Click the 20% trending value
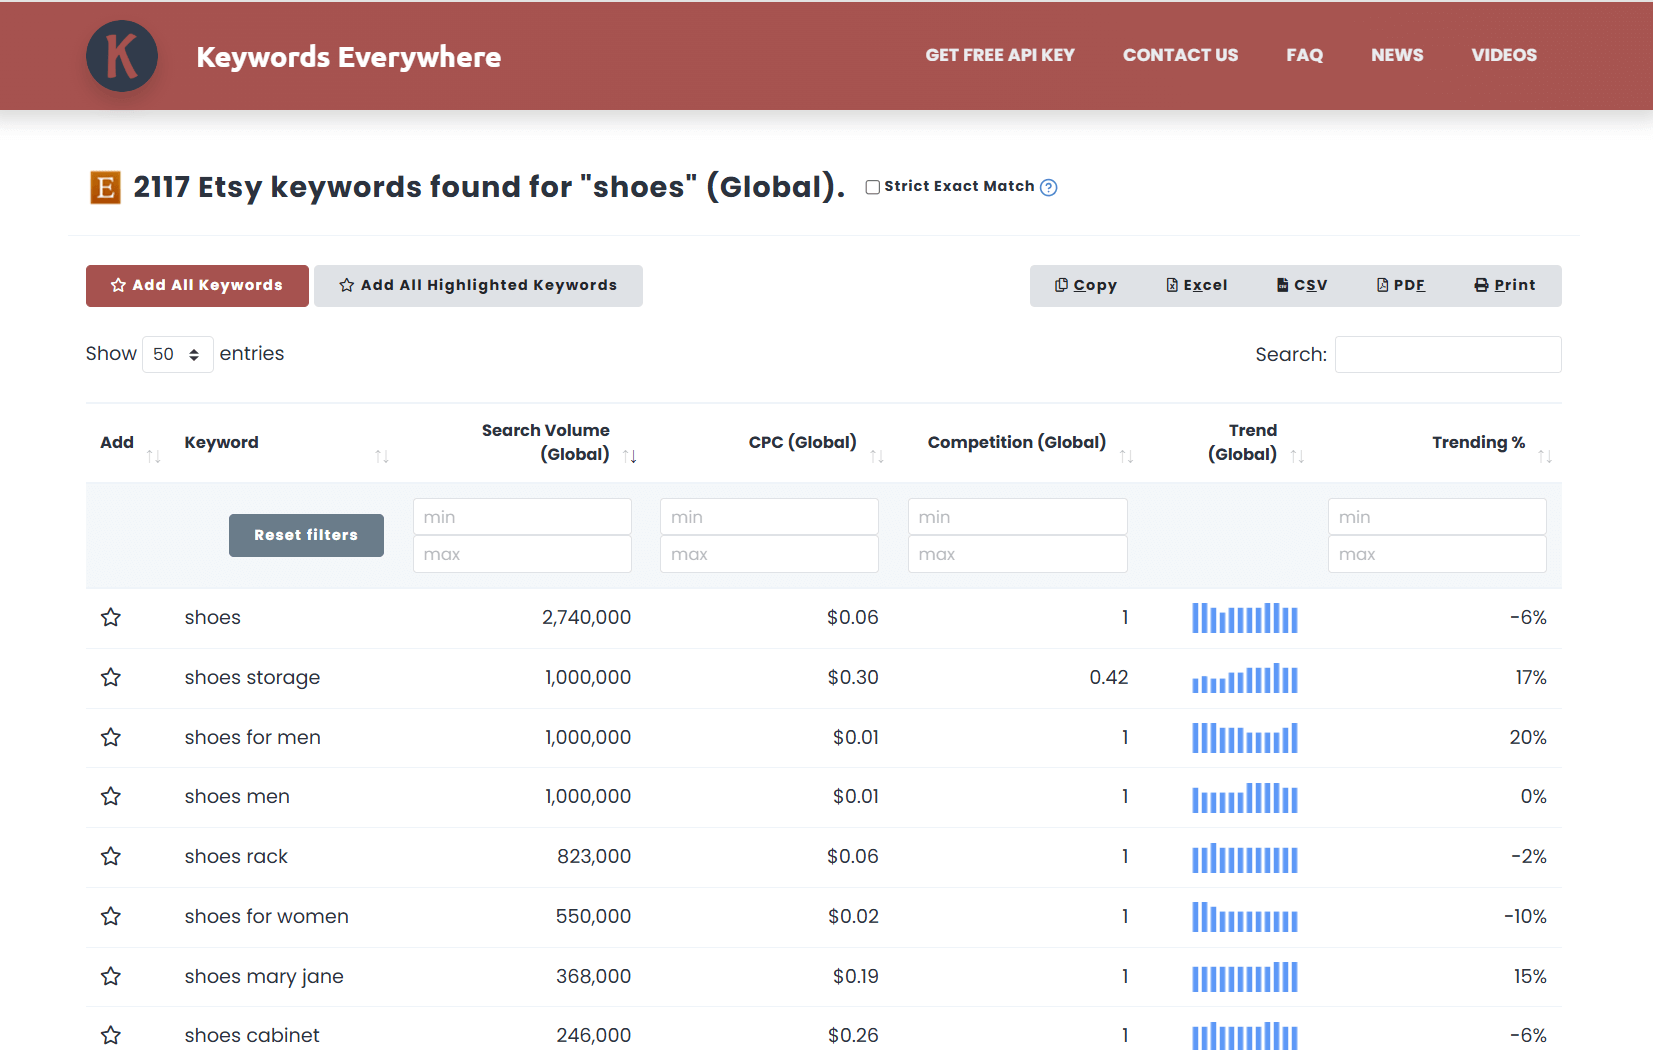The image size is (1653, 1050). point(1528,738)
